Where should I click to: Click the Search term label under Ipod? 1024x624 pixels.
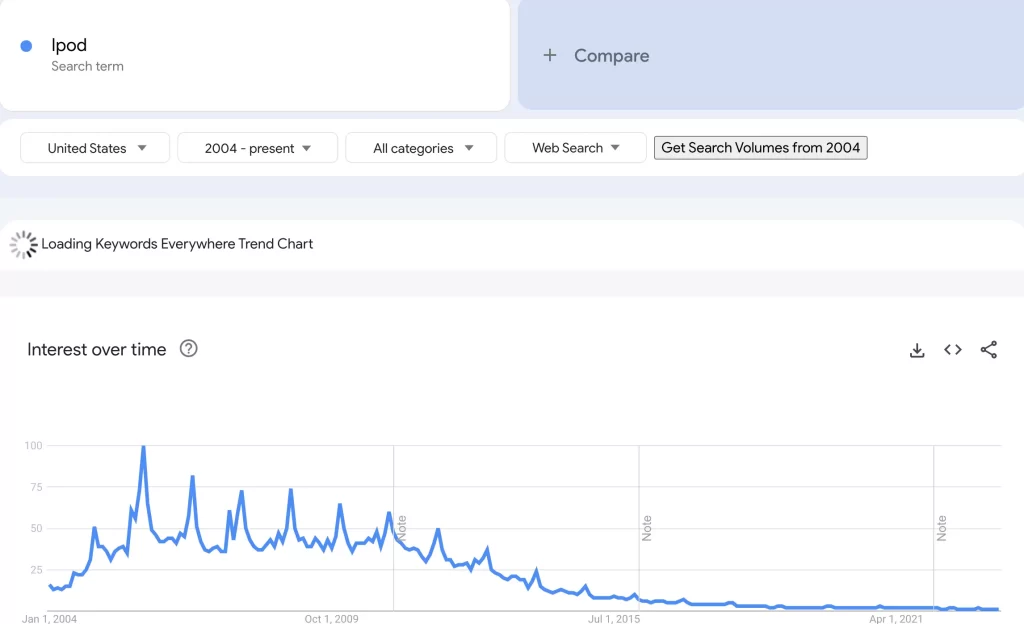(87, 66)
